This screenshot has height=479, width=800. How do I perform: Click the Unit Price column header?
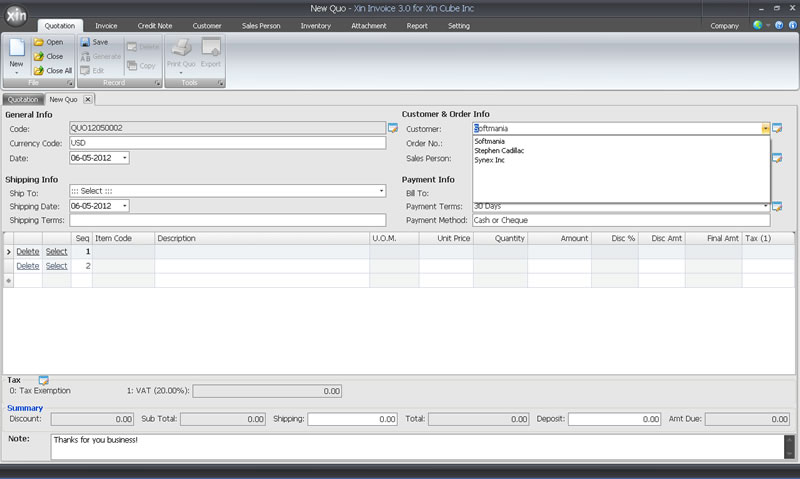click(446, 238)
